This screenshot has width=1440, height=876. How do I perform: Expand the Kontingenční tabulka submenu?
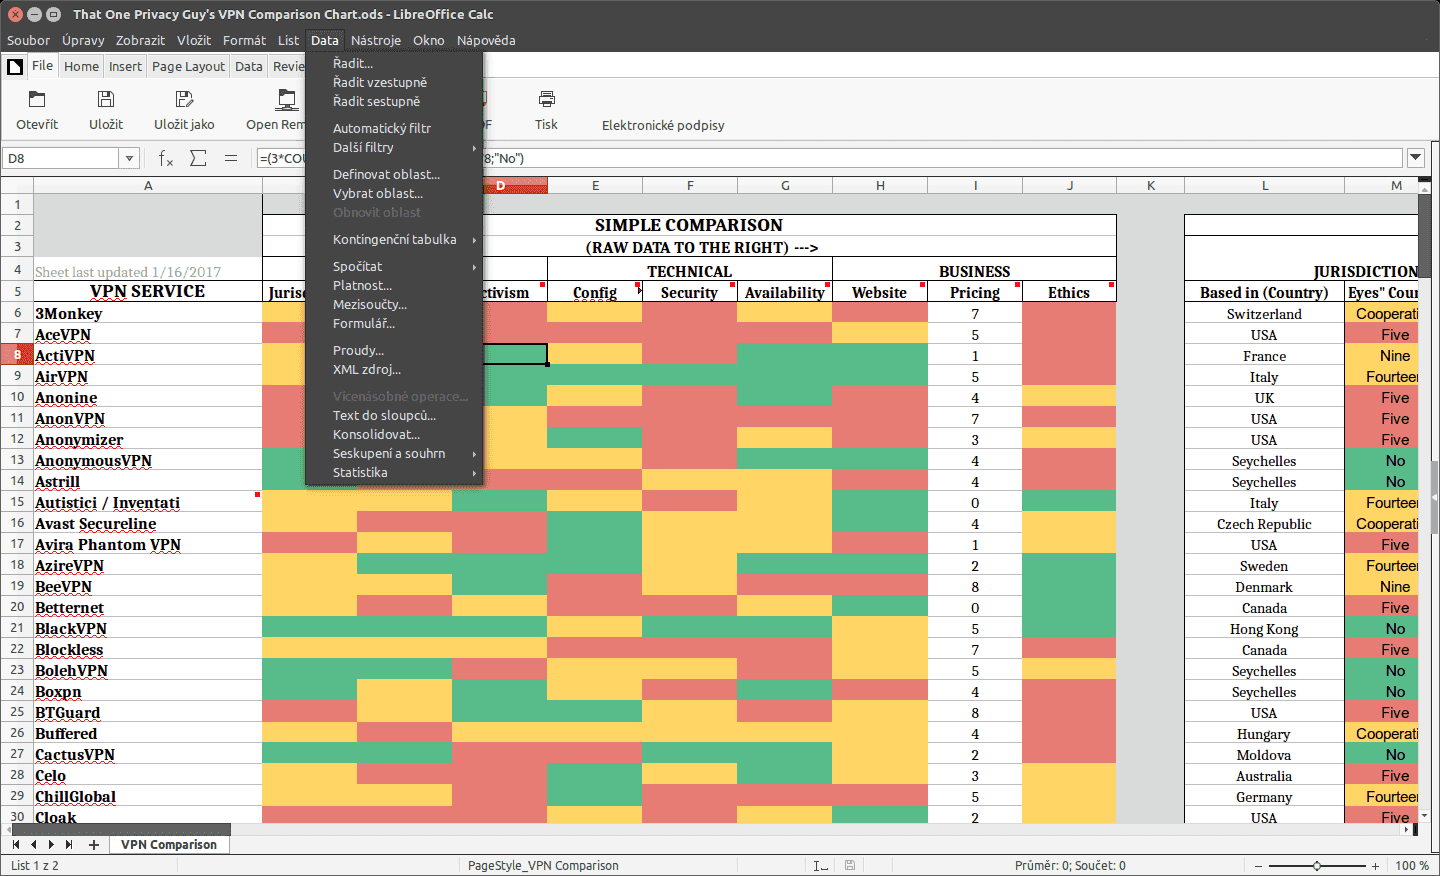(394, 240)
